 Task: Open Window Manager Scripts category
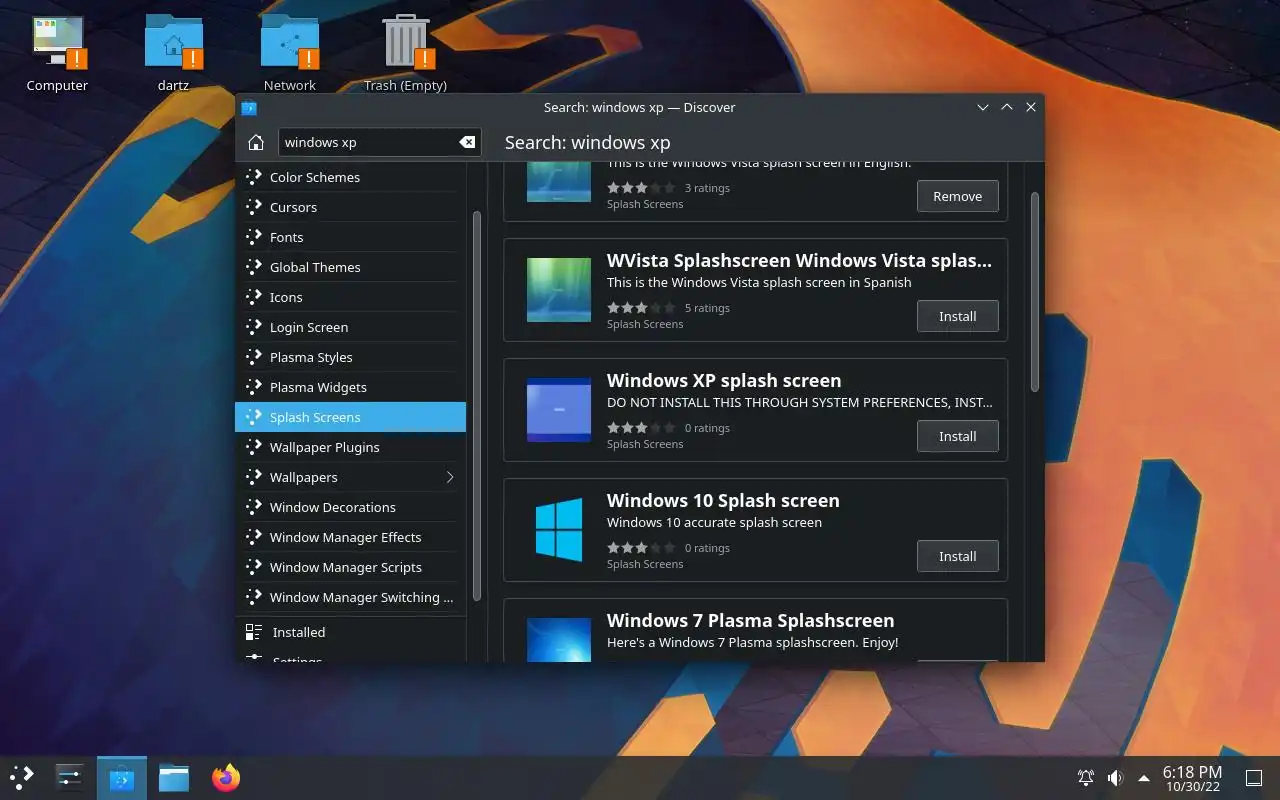(x=350, y=567)
